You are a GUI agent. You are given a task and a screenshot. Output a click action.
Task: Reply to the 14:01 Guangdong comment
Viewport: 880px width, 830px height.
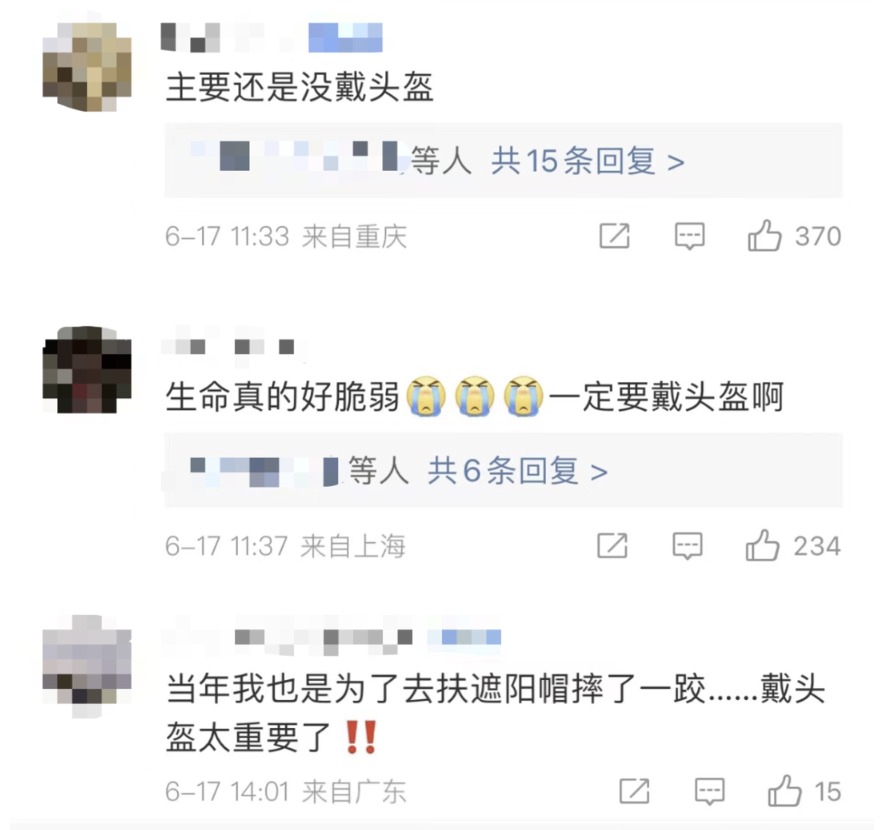(709, 791)
